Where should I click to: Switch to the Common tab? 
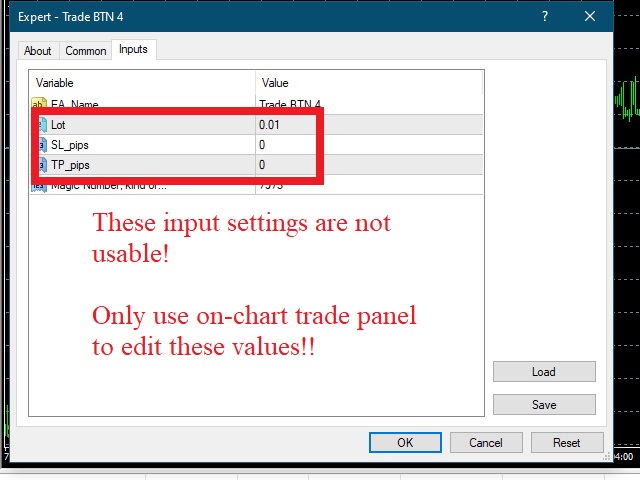click(86, 51)
